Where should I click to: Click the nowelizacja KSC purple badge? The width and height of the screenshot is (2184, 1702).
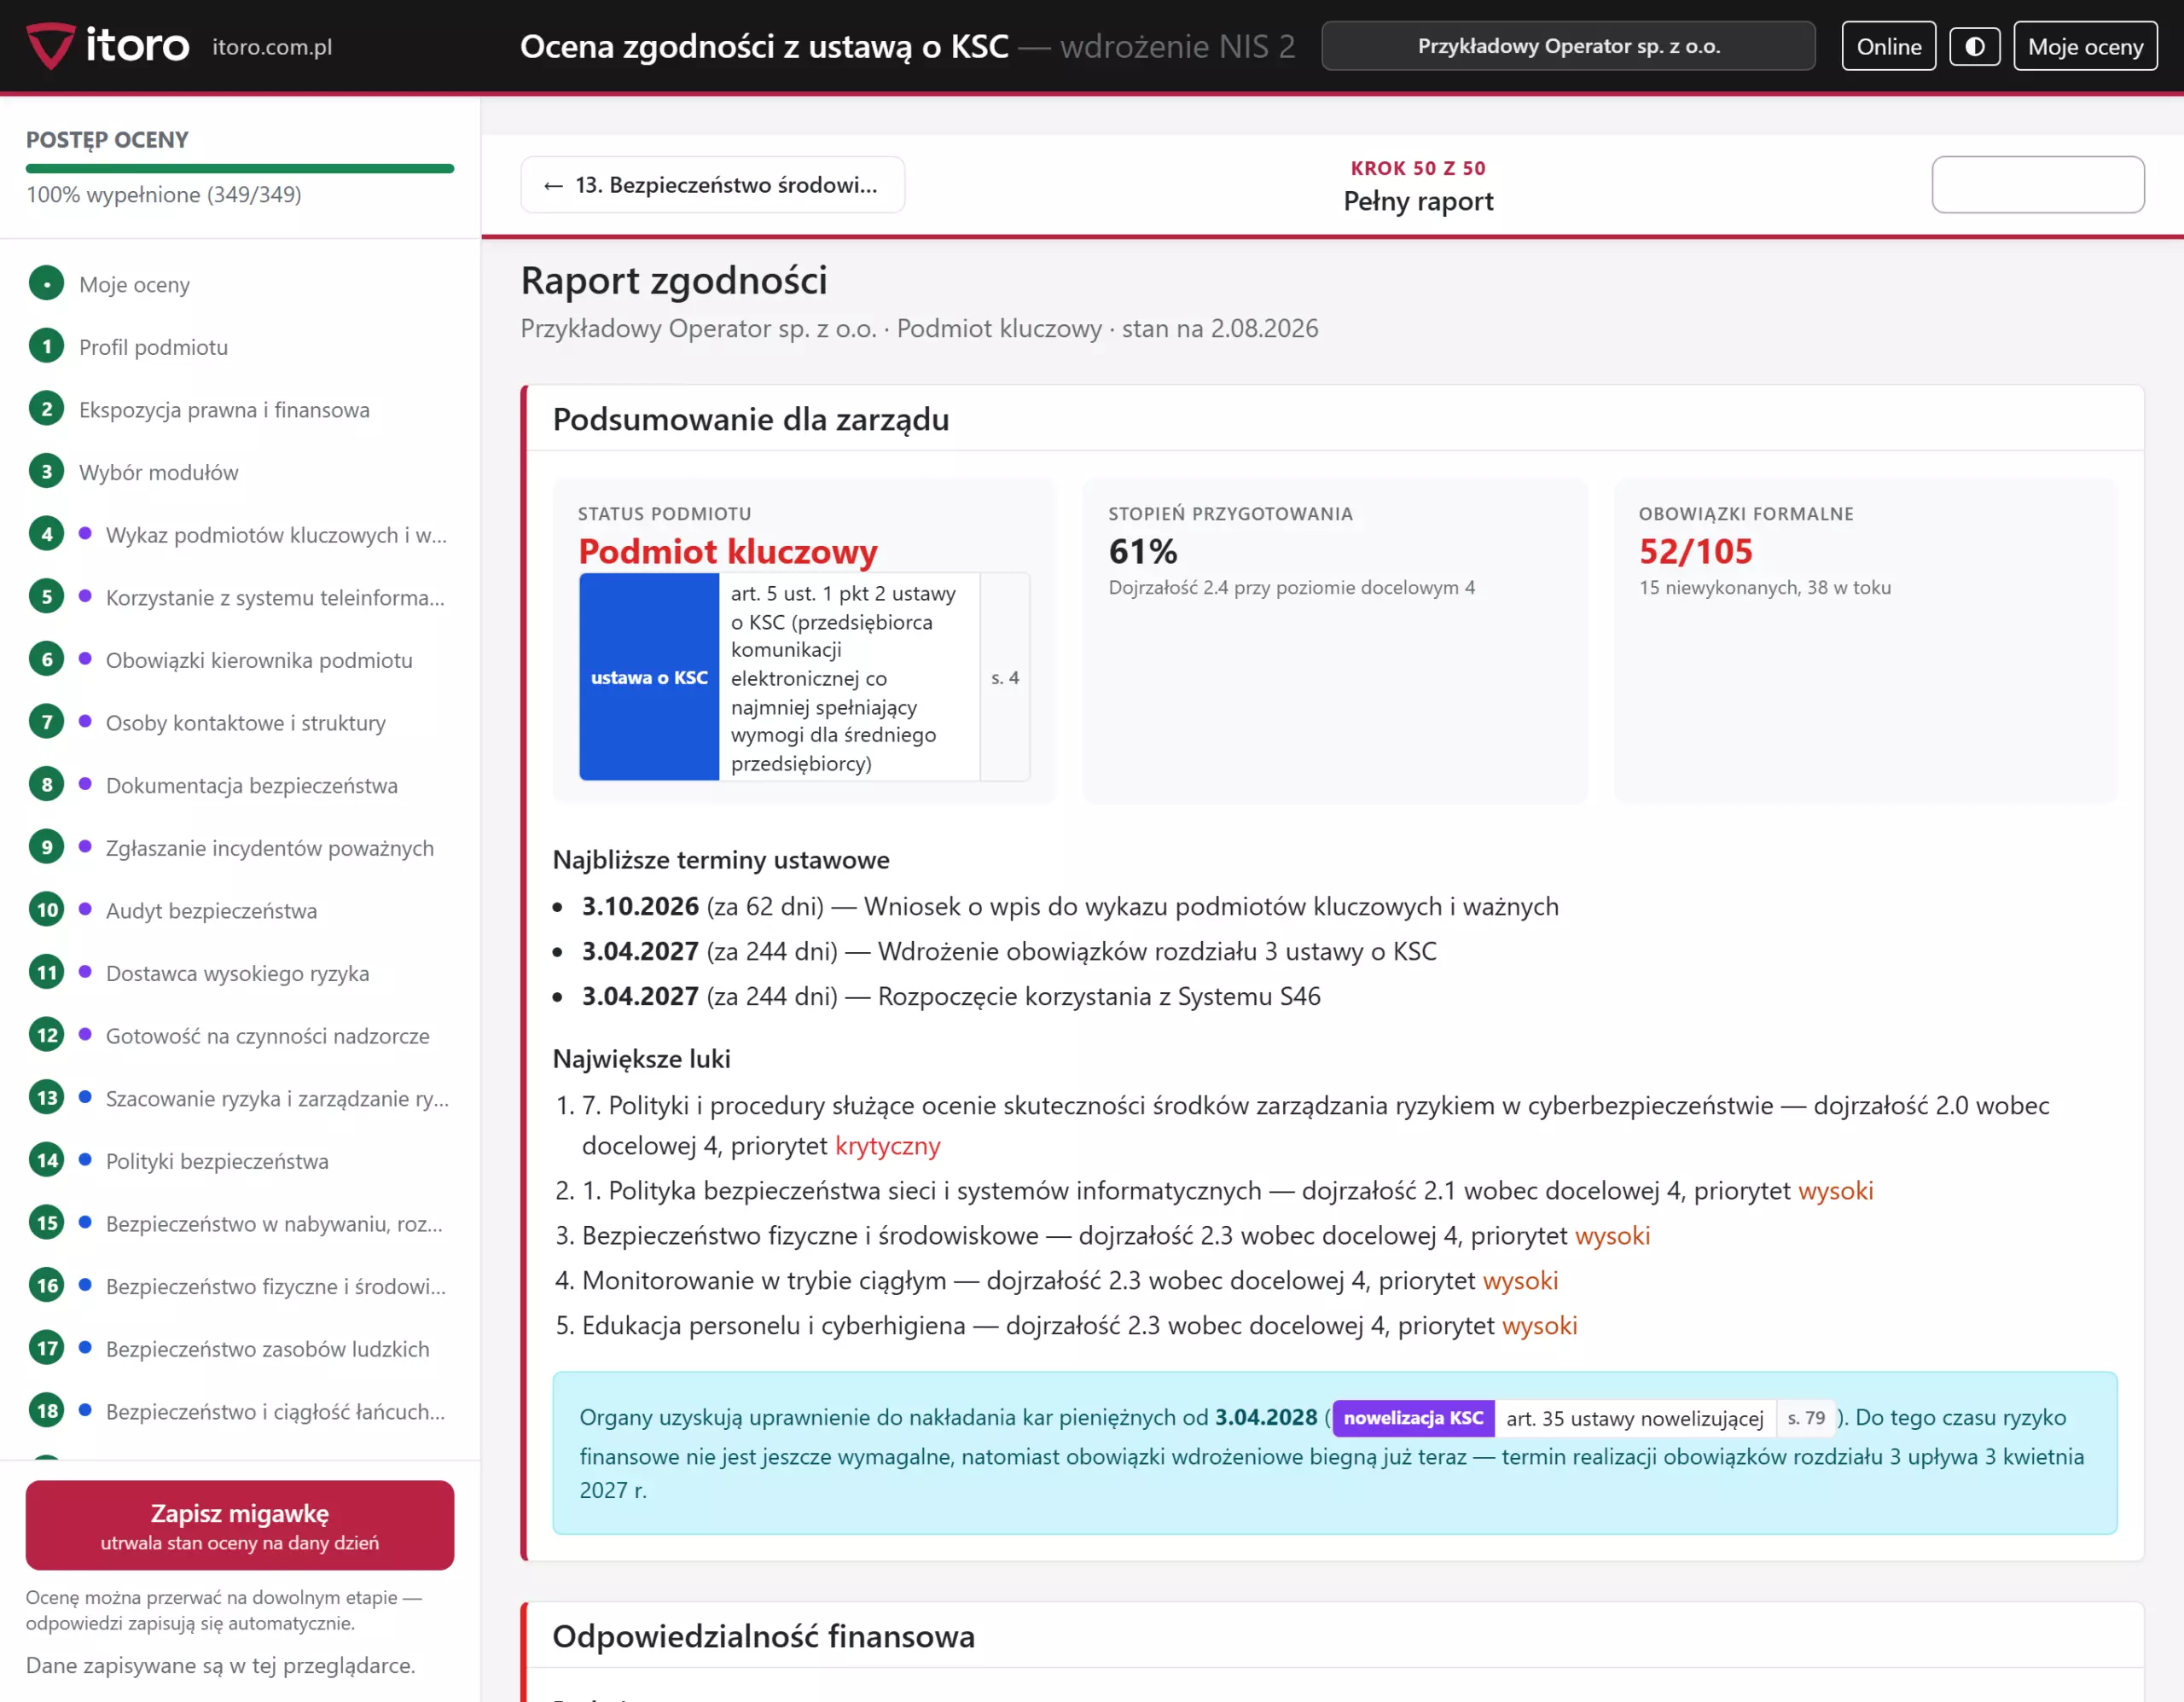point(1413,1418)
